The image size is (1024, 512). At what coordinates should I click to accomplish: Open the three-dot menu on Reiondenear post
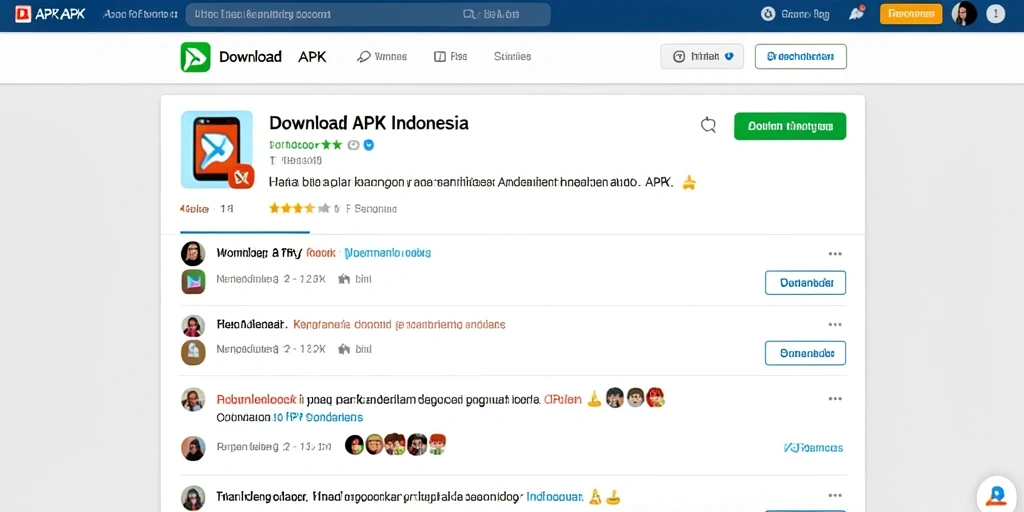pos(835,325)
